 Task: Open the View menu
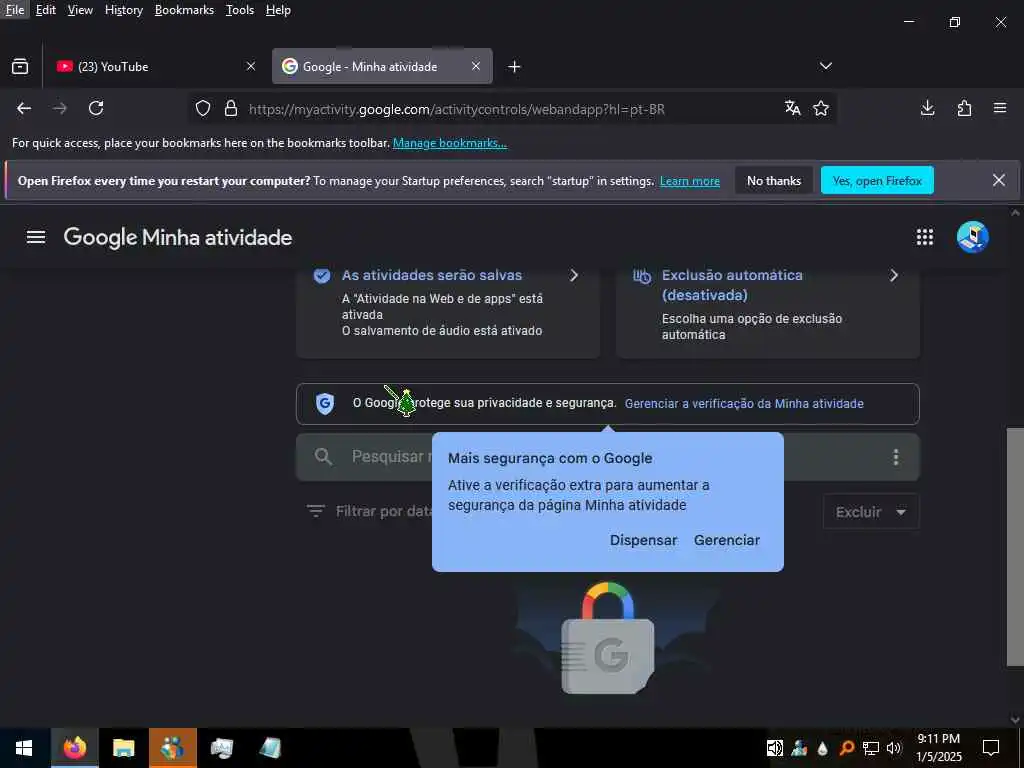click(80, 10)
